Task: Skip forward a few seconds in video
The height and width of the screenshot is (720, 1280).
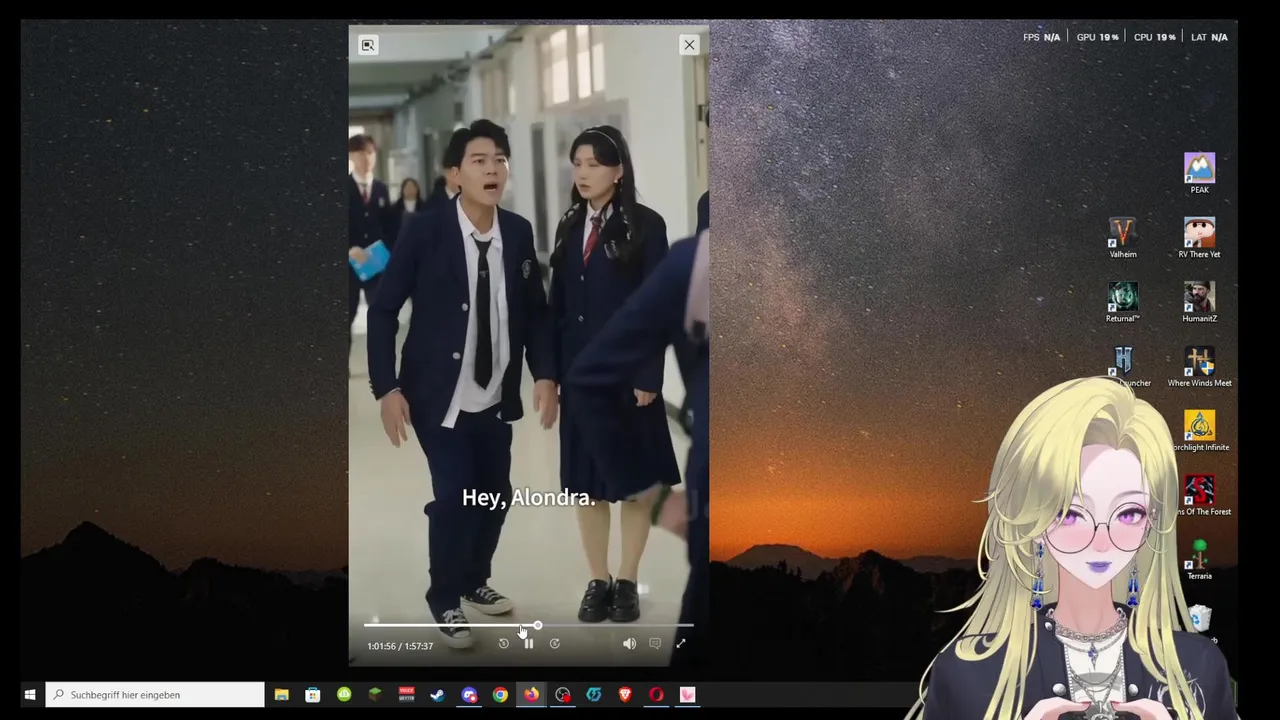Action: tap(555, 644)
